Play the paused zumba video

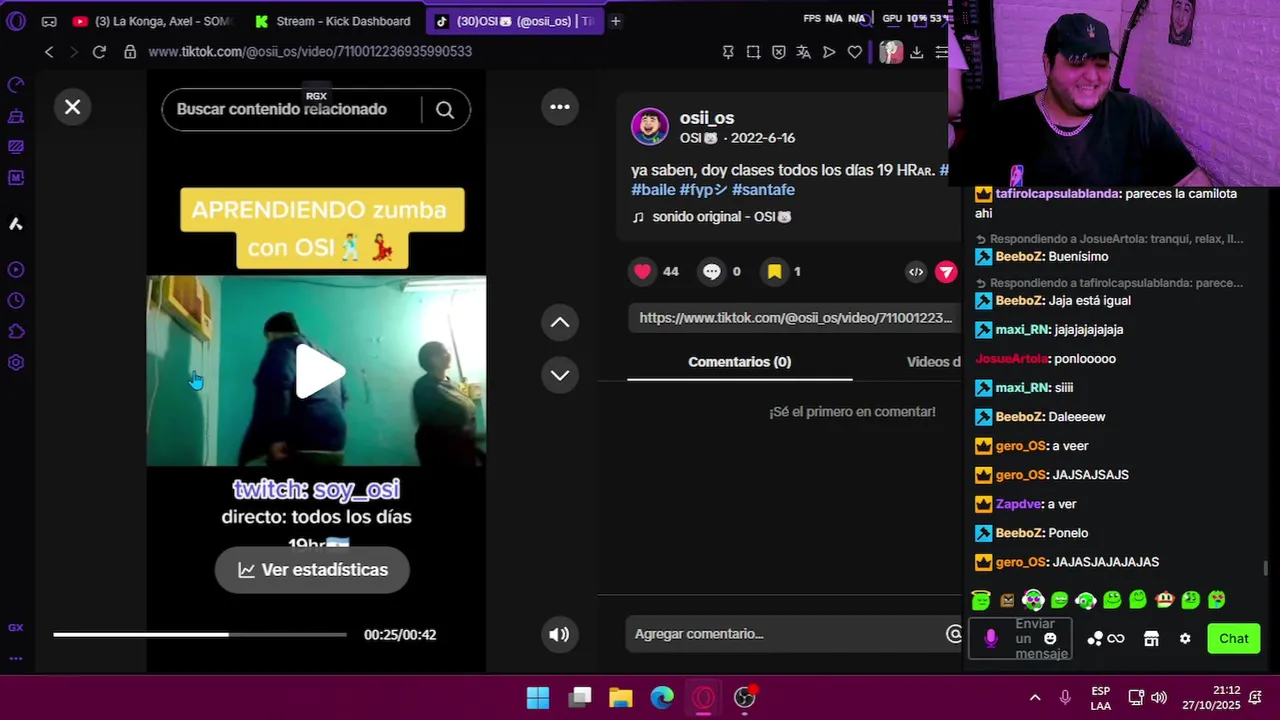click(x=319, y=372)
